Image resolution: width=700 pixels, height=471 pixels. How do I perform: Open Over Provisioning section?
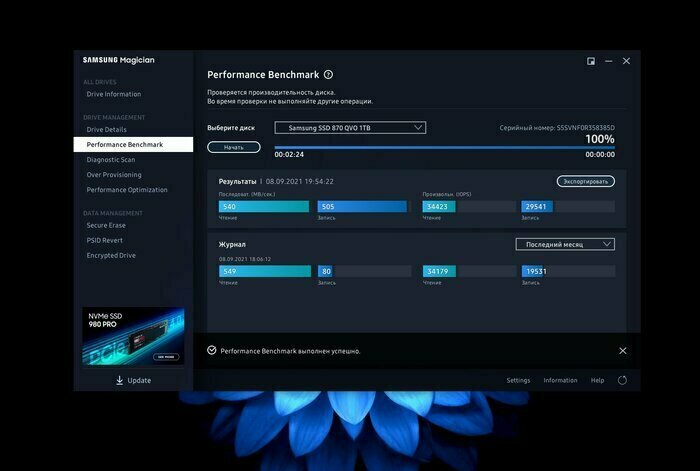pyautogui.click(x=114, y=175)
